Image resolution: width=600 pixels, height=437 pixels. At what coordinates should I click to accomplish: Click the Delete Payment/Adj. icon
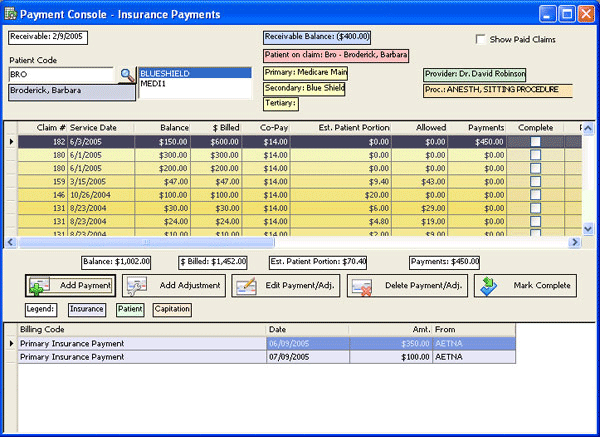coord(361,287)
